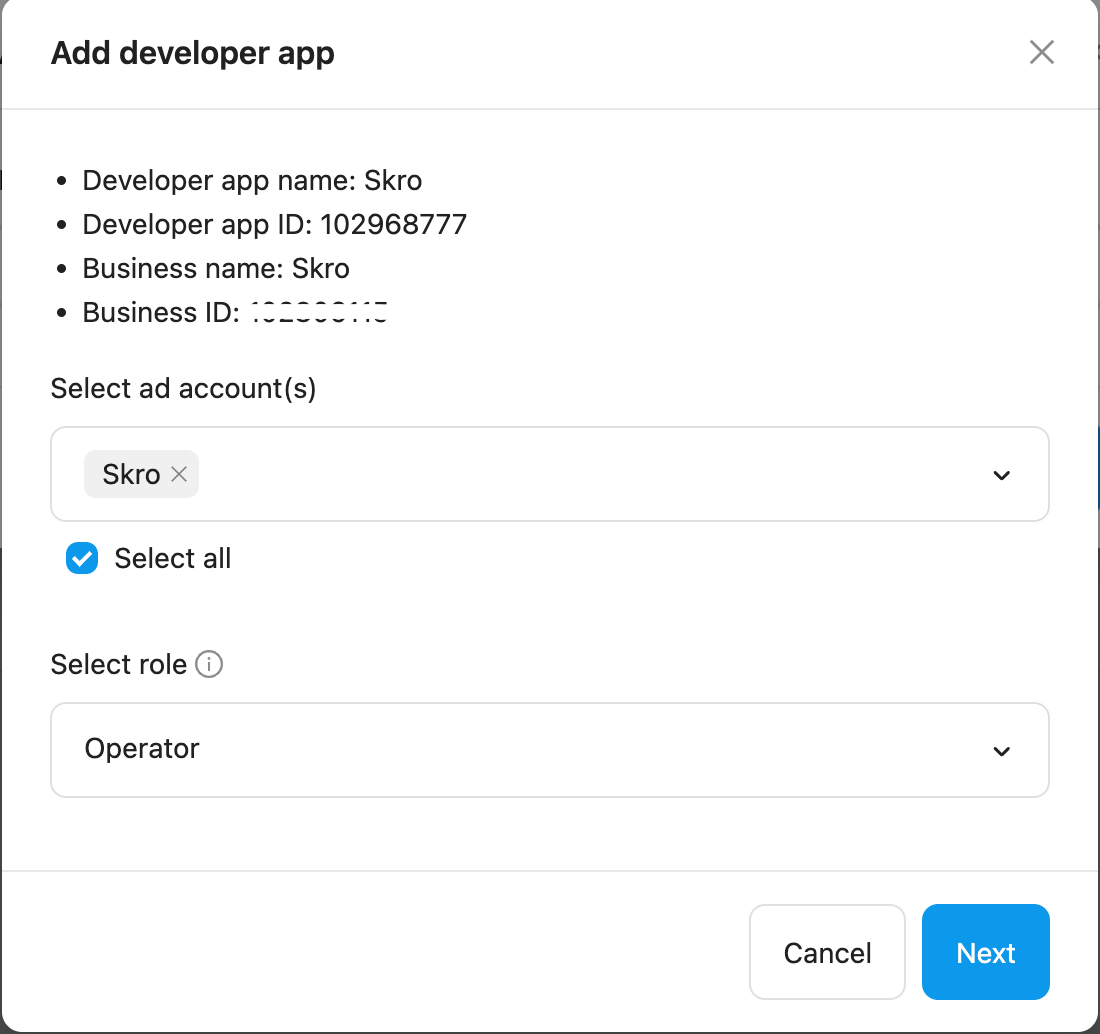Open the Operator role dropdown
The height and width of the screenshot is (1034, 1100).
[550, 750]
